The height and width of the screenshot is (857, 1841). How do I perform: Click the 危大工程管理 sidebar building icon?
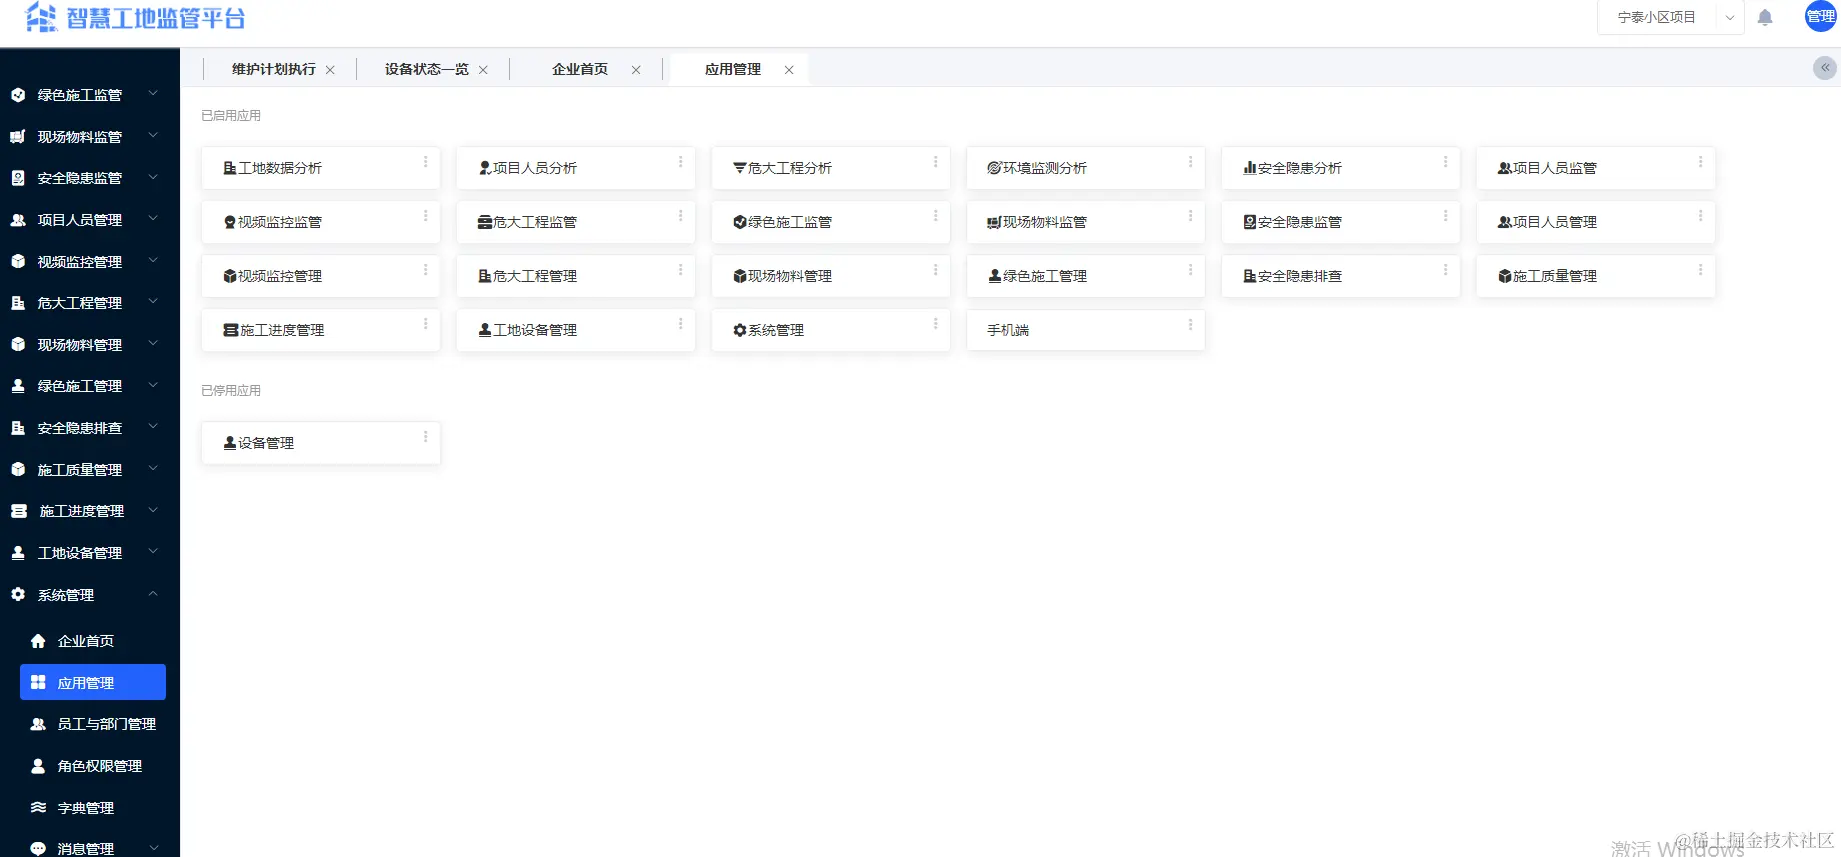click(x=18, y=303)
